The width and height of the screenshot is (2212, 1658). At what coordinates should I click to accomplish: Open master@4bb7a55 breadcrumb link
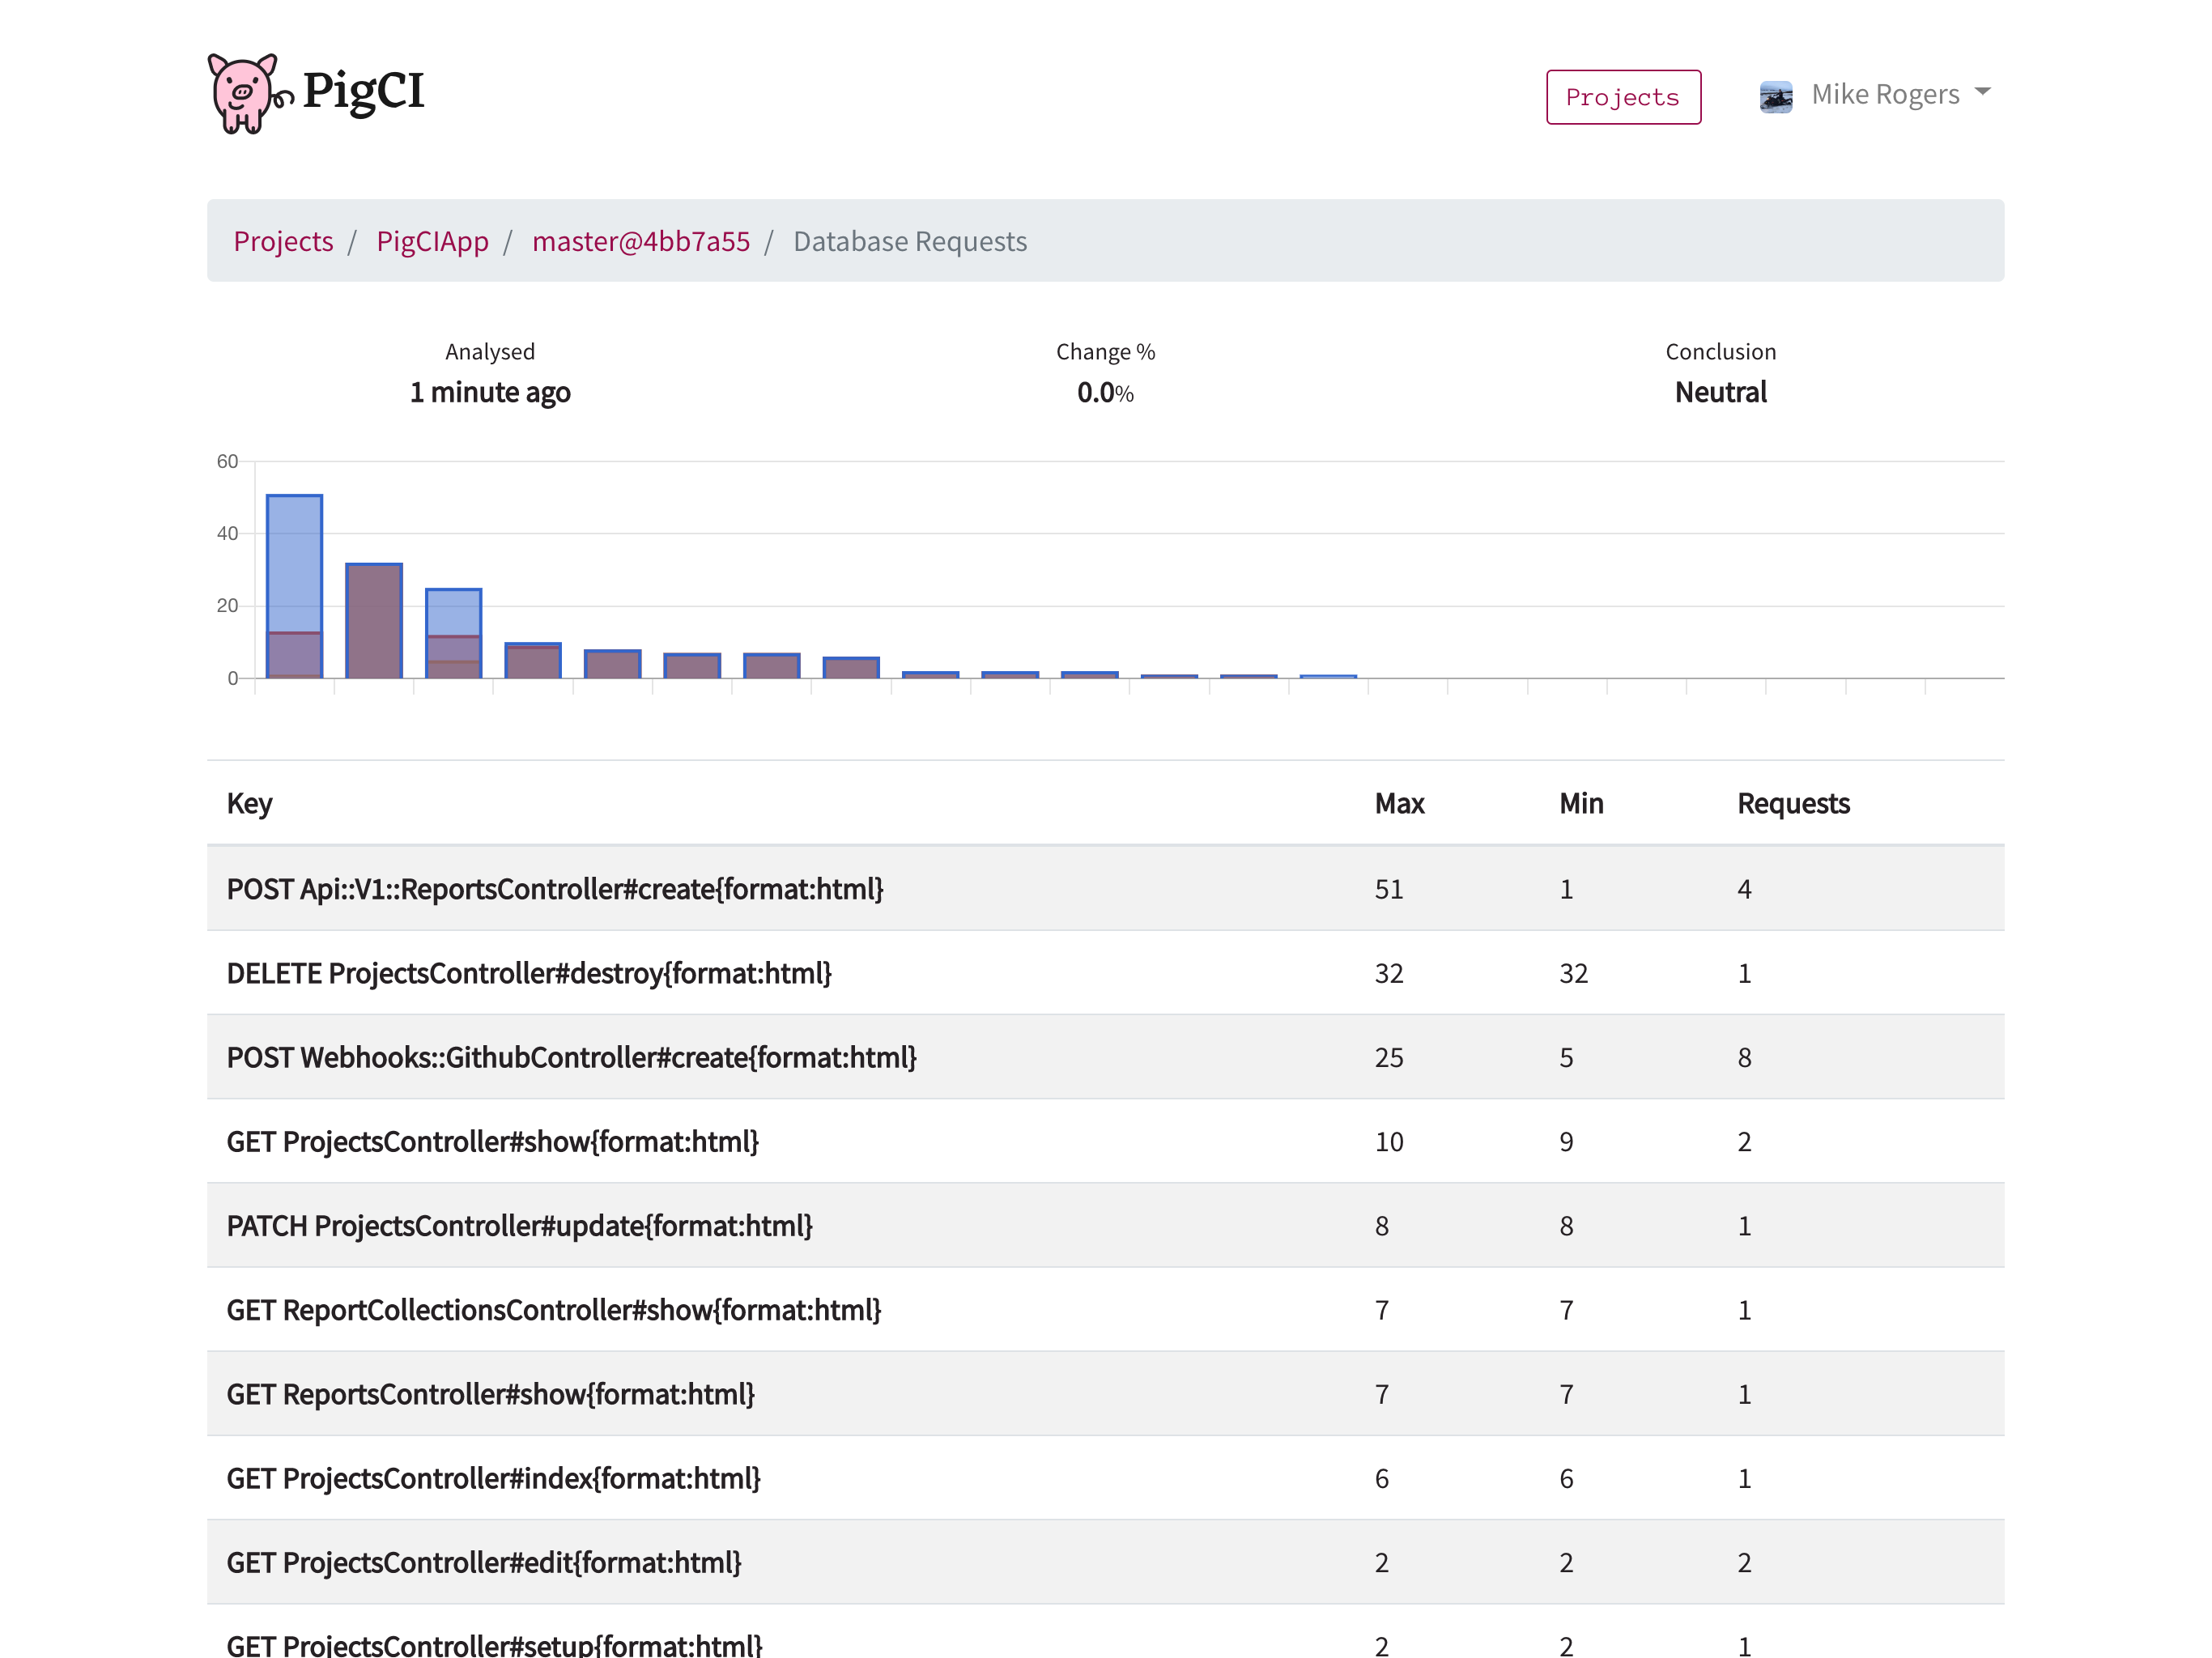pyautogui.click(x=640, y=241)
